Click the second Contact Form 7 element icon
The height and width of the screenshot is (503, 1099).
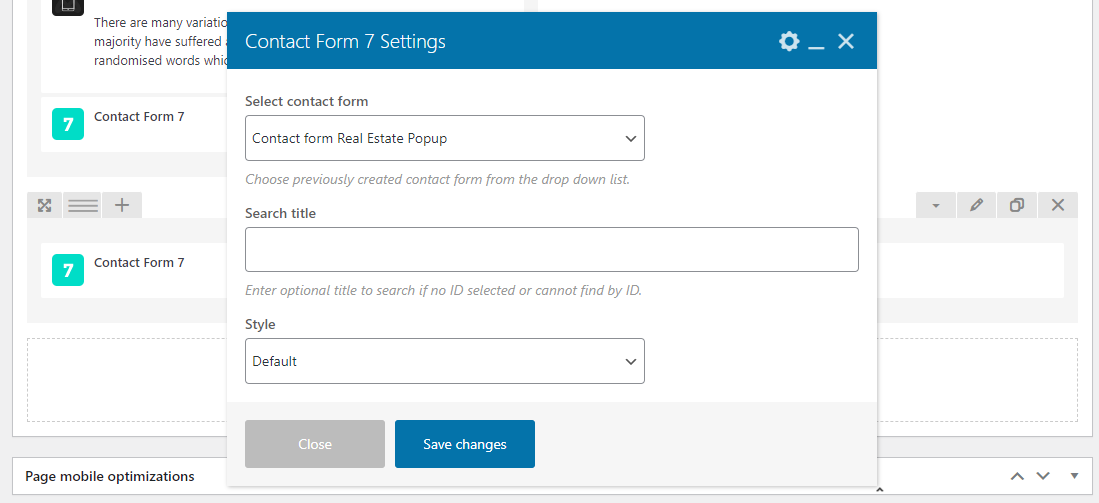[x=67, y=270]
